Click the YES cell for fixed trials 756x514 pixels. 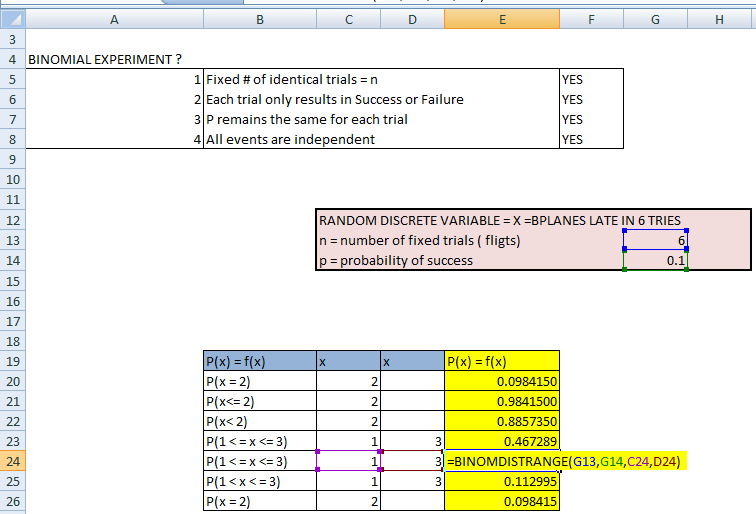(591, 79)
